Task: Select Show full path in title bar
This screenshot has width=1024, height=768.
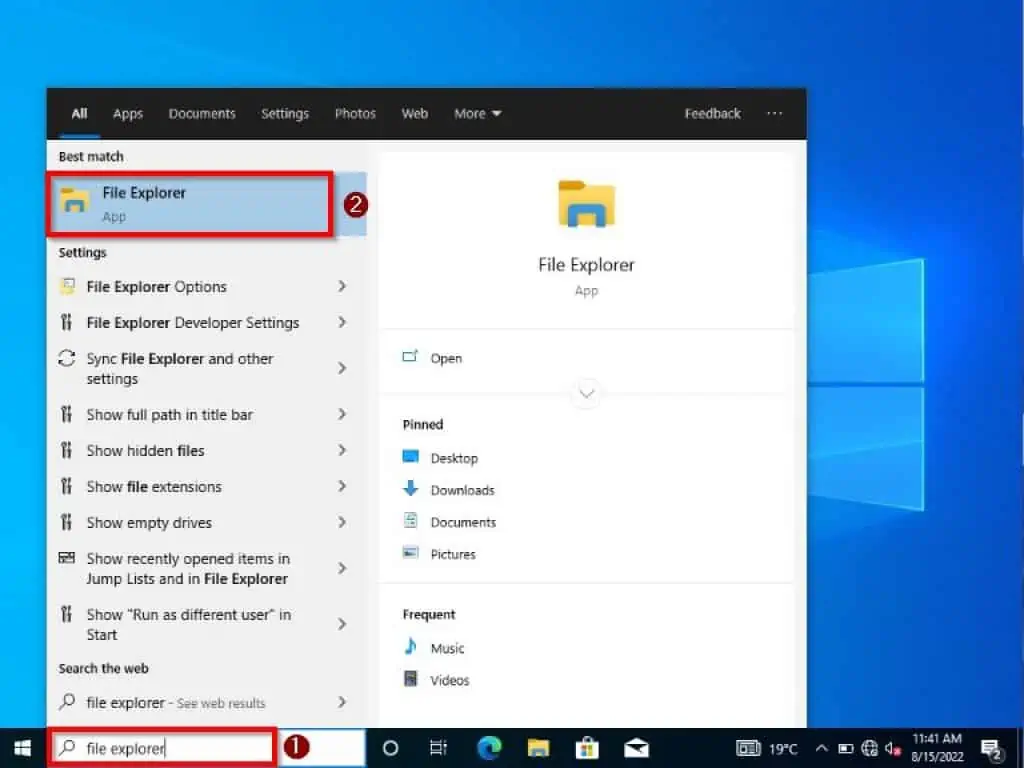Action: (170, 415)
